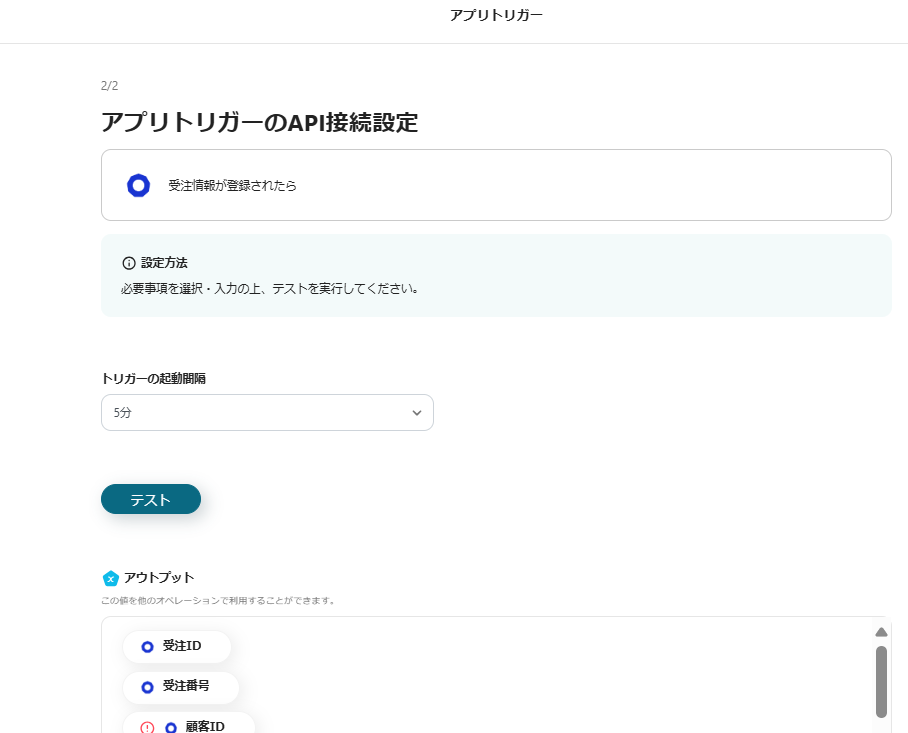This screenshot has width=908, height=733.
Task: Click the output list scroll-up arrow
Action: click(x=881, y=632)
